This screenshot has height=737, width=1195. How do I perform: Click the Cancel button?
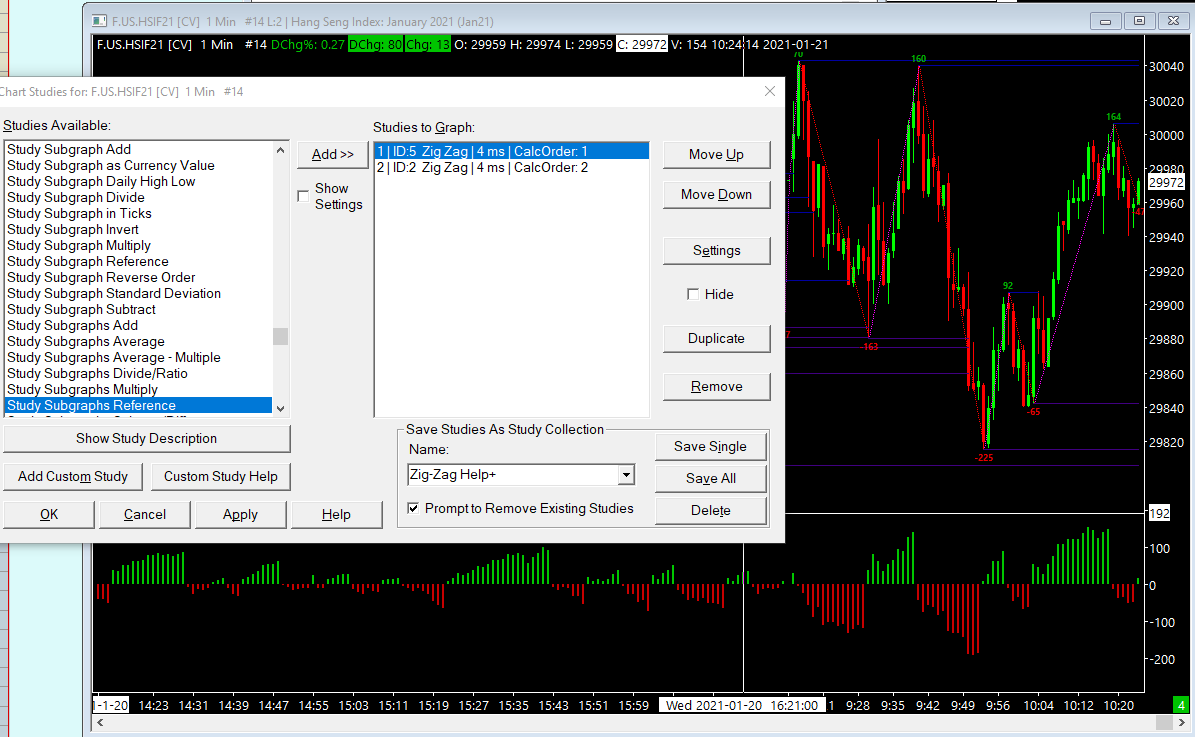pos(145,514)
